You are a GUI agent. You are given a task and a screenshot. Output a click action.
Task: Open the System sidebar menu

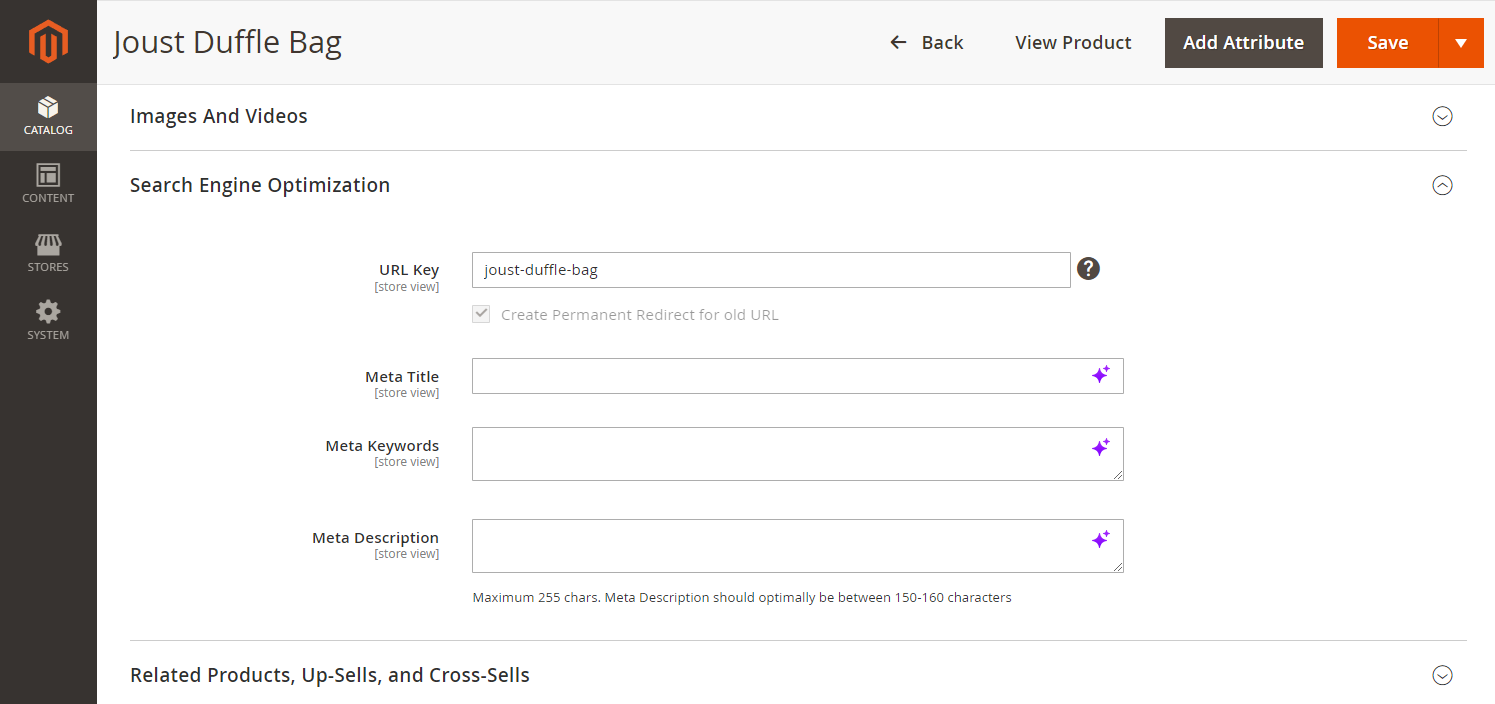coord(48,322)
